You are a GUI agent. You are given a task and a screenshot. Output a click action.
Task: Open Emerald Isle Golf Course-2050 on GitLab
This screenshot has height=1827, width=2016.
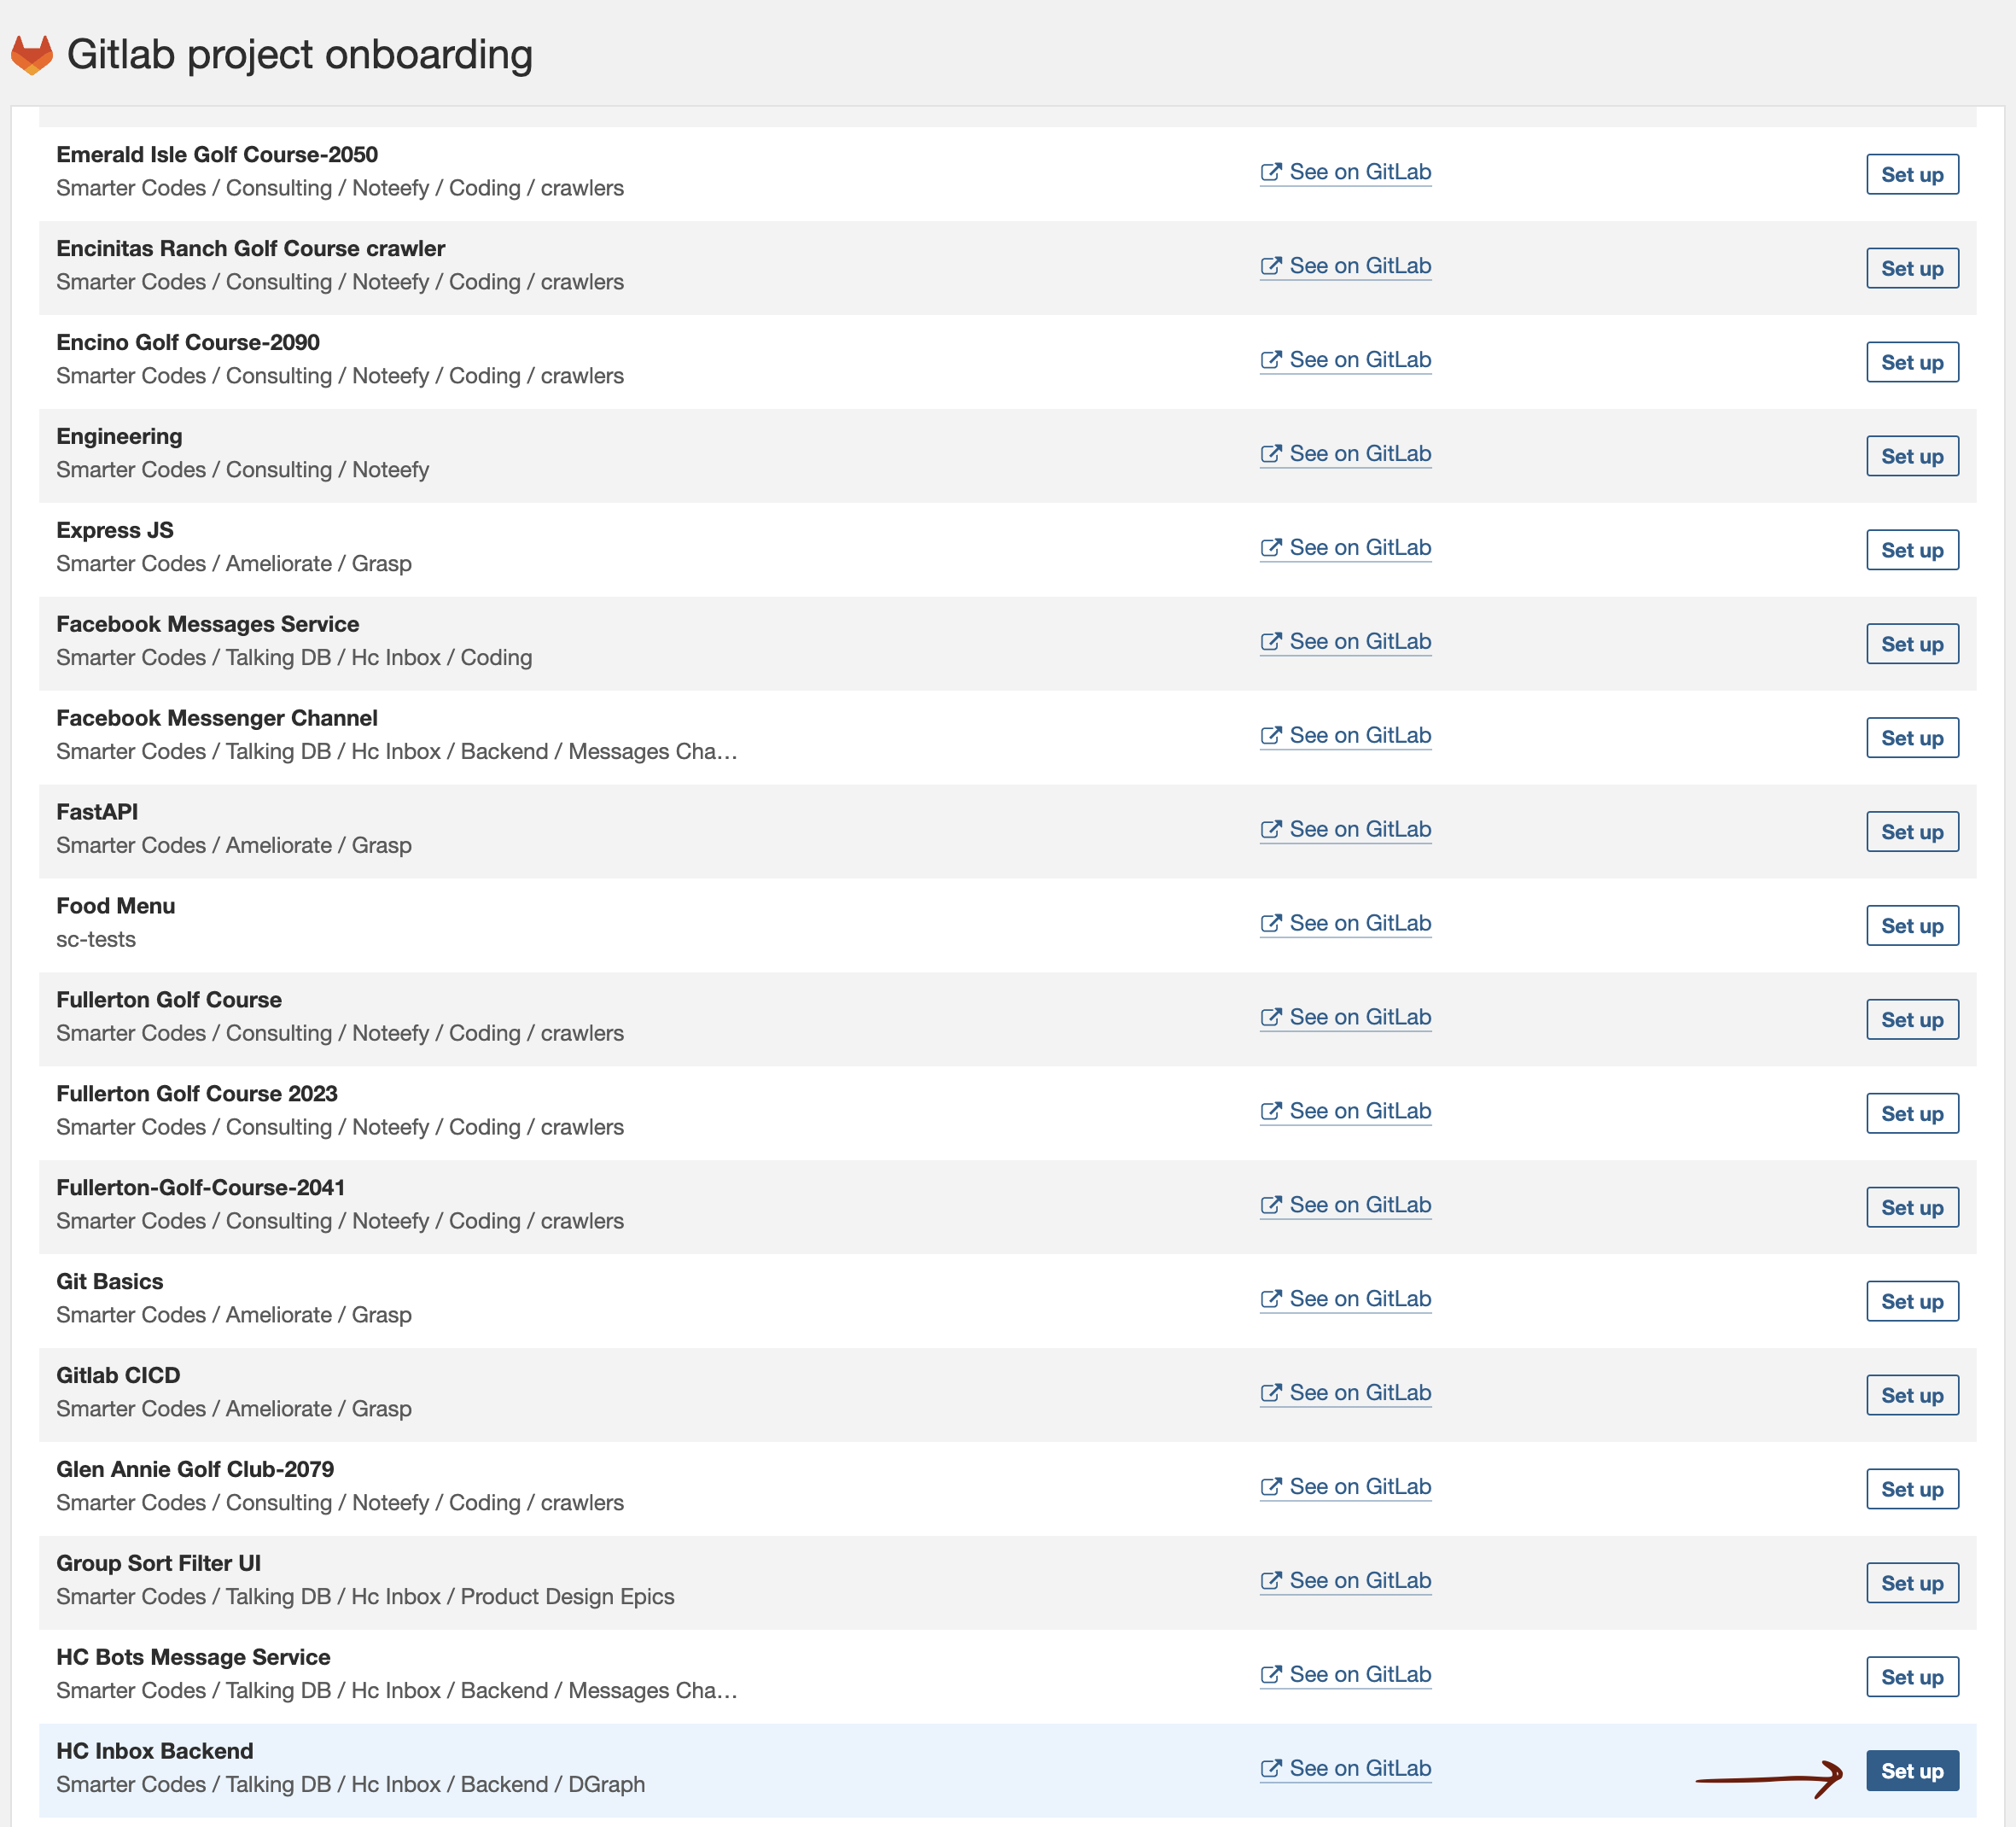pos(1345,172)
